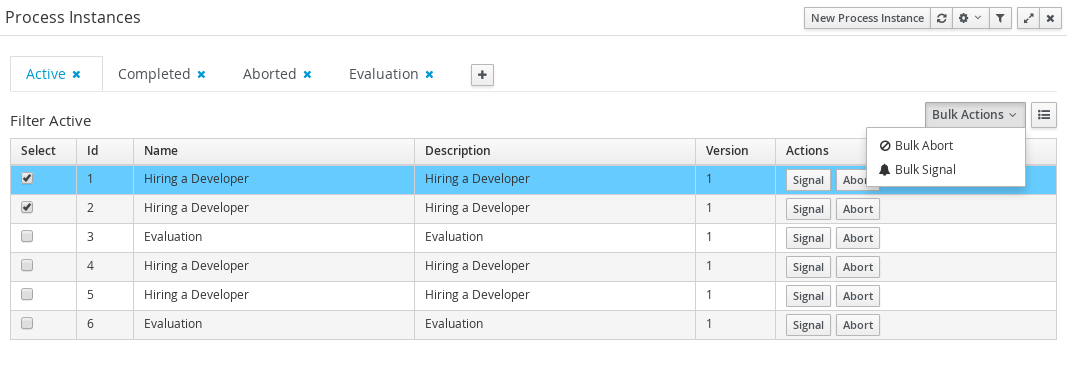Uncheck the checkbox for instance 1
The height and width of the screenshot is (369, 1067).
pyautogui.click(x=27, y=178)
